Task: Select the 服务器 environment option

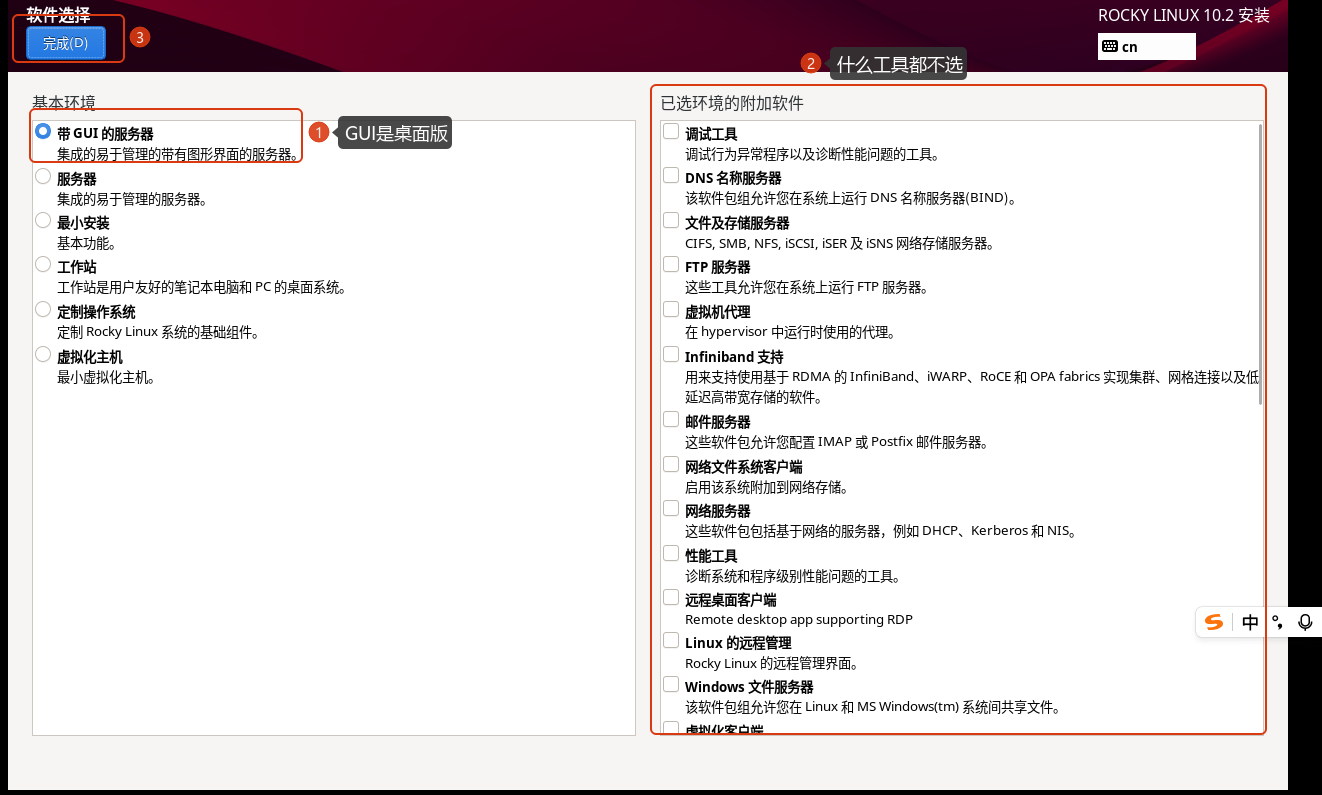Action: (43, 177)
